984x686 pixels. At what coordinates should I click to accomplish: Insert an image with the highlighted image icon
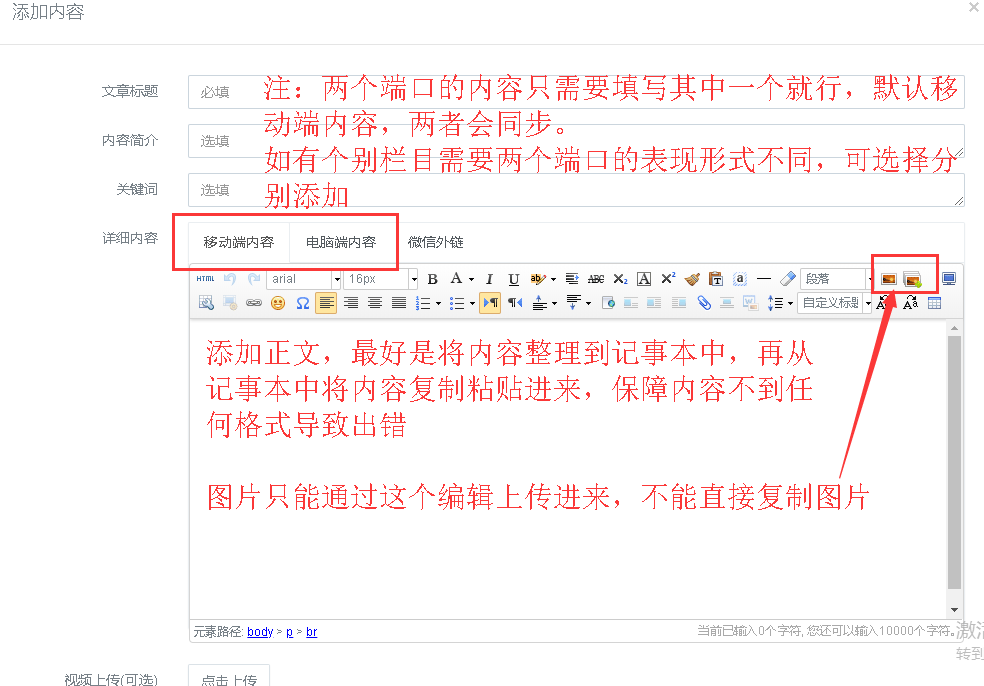coord(888,279)
